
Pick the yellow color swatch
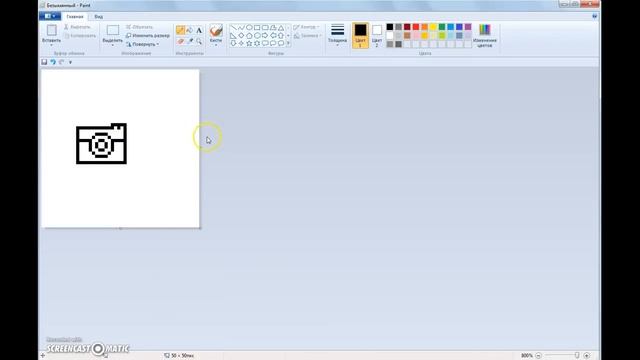click(x=433, y=27)
